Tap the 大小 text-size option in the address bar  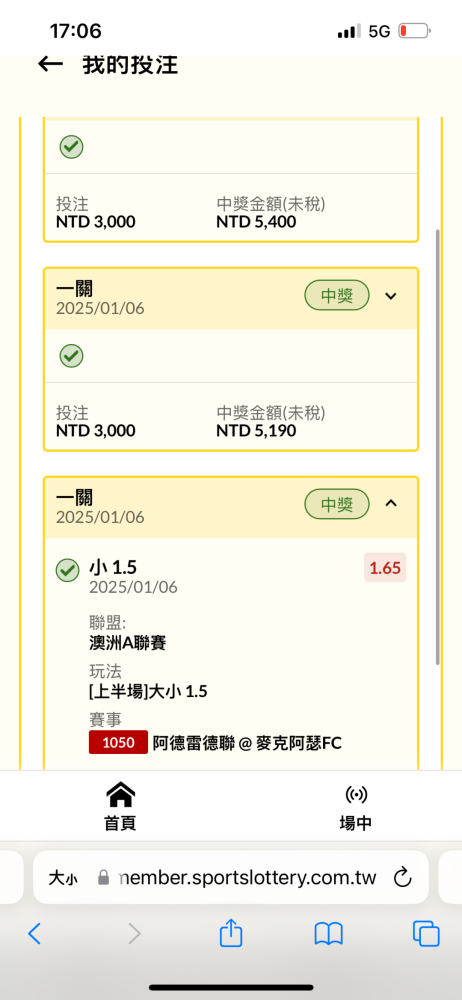(x=63, y=878)
